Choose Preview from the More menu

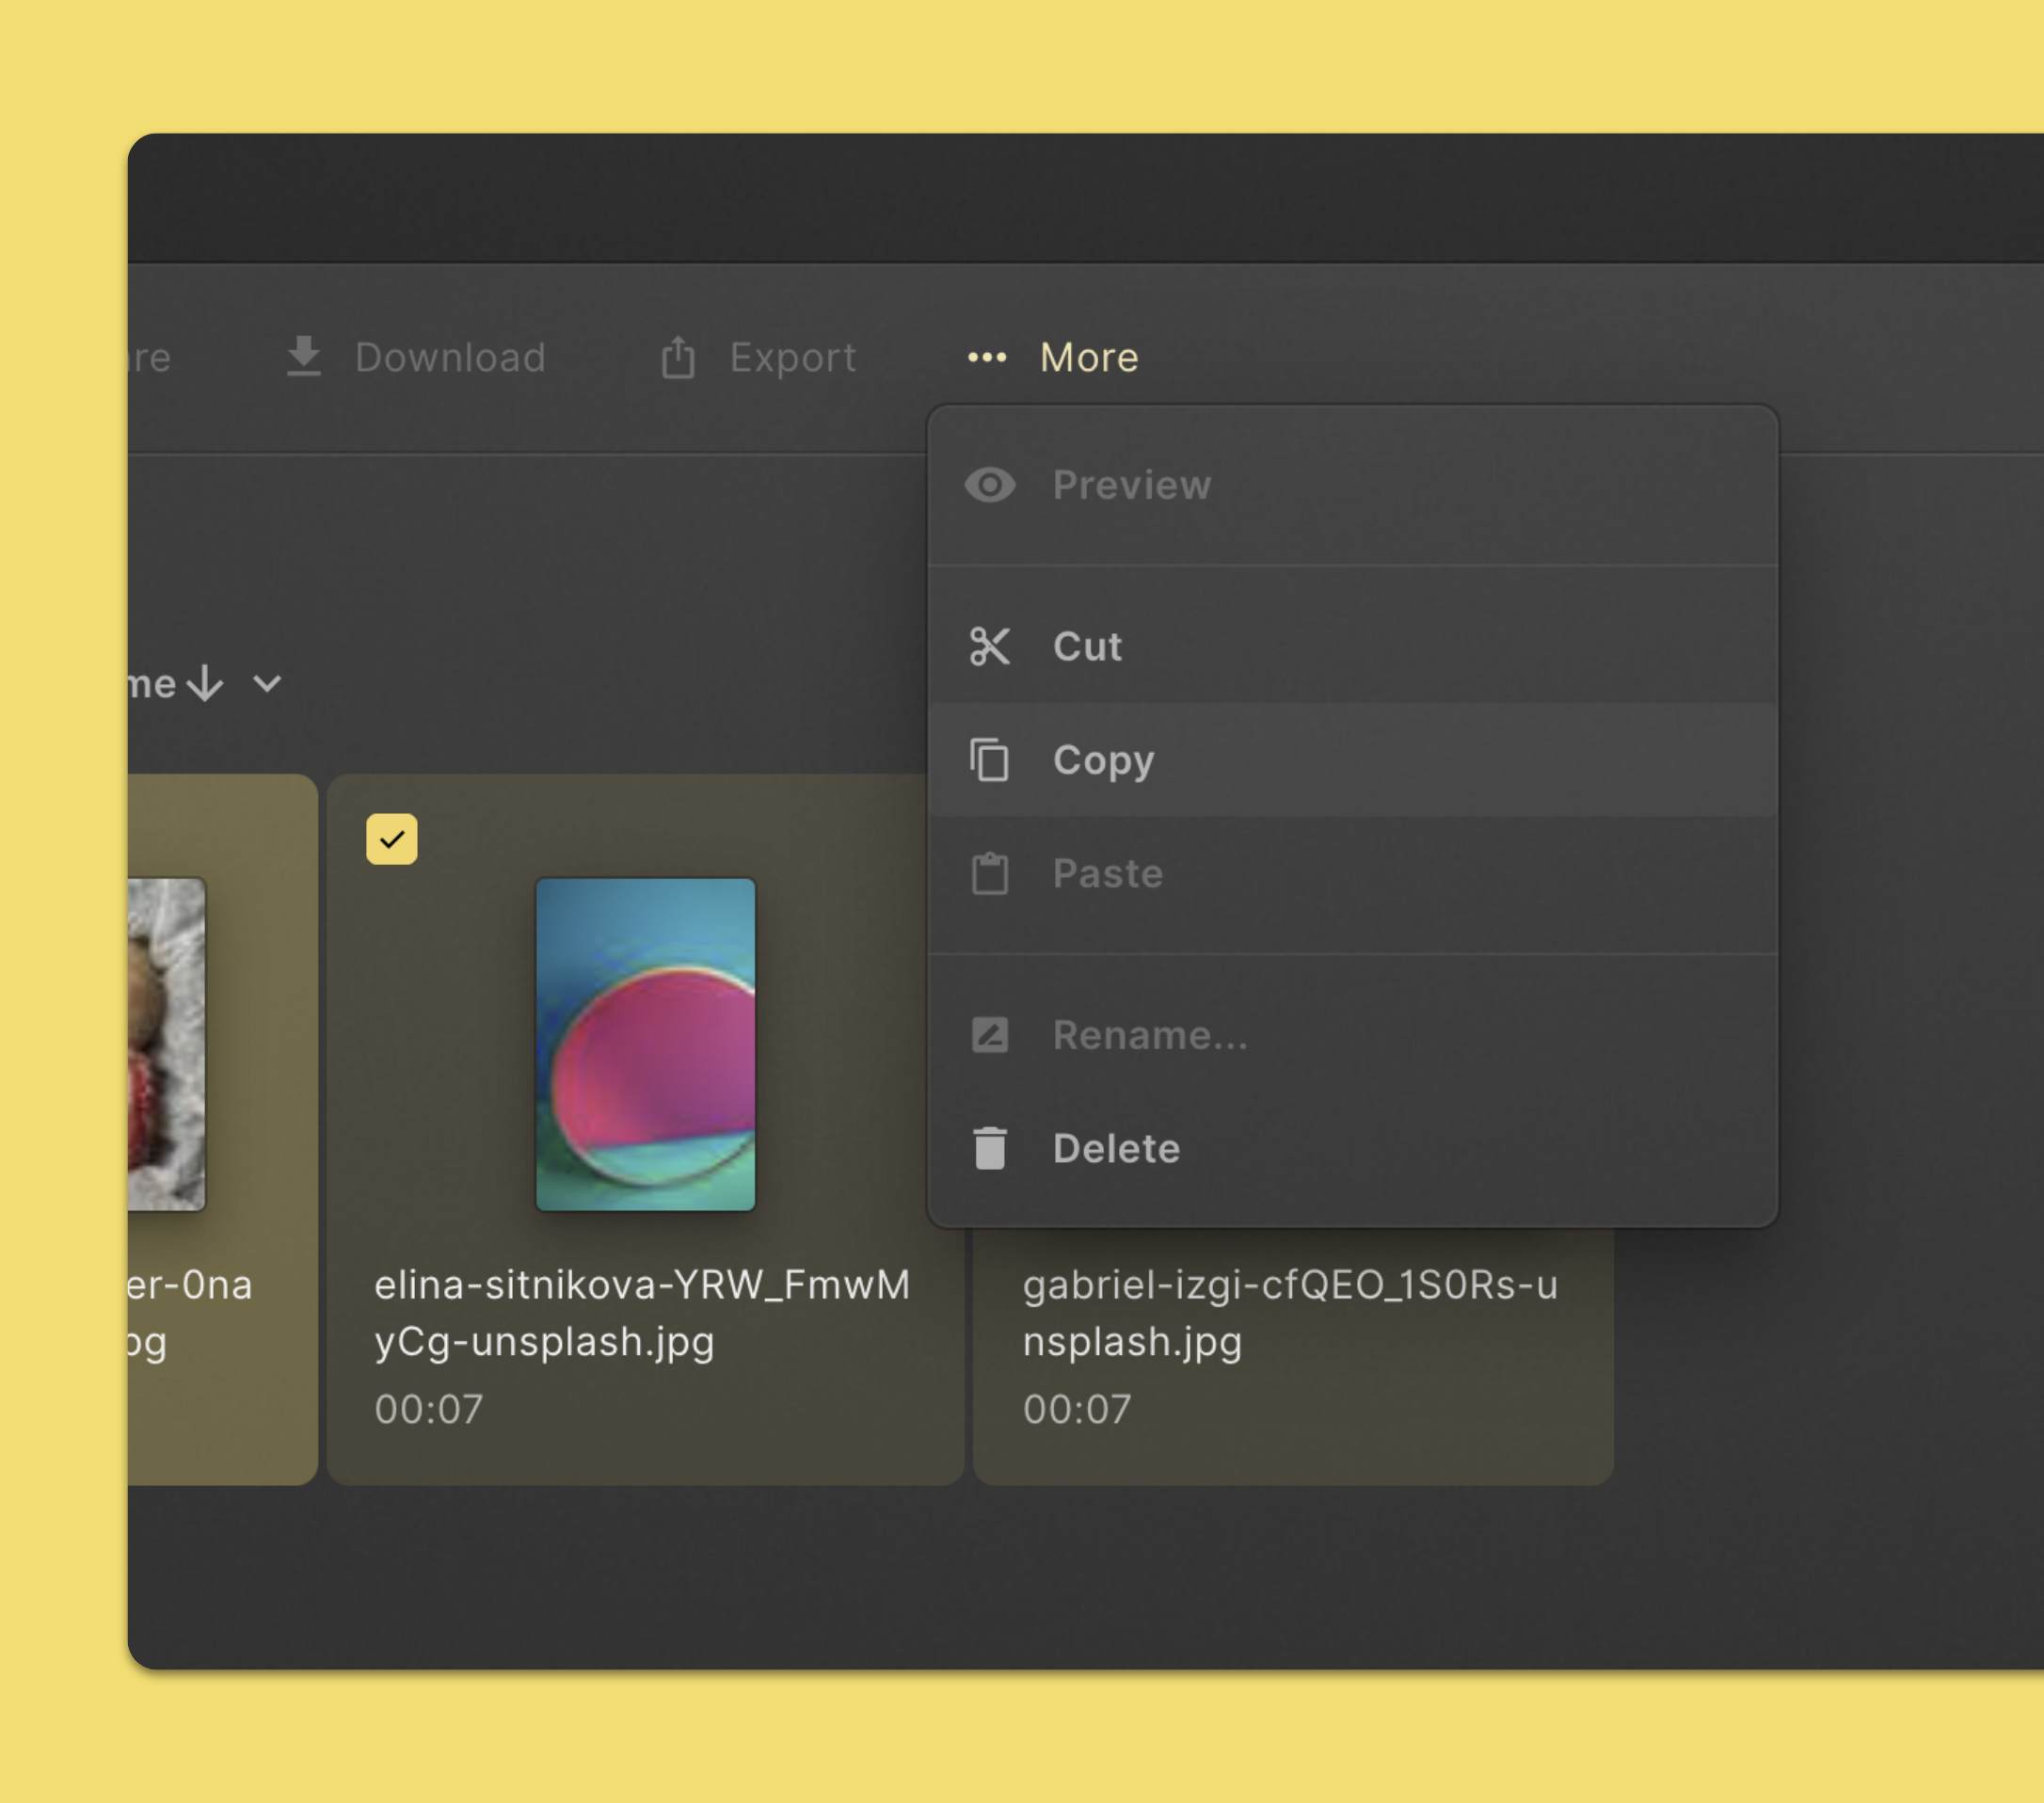1353,485
